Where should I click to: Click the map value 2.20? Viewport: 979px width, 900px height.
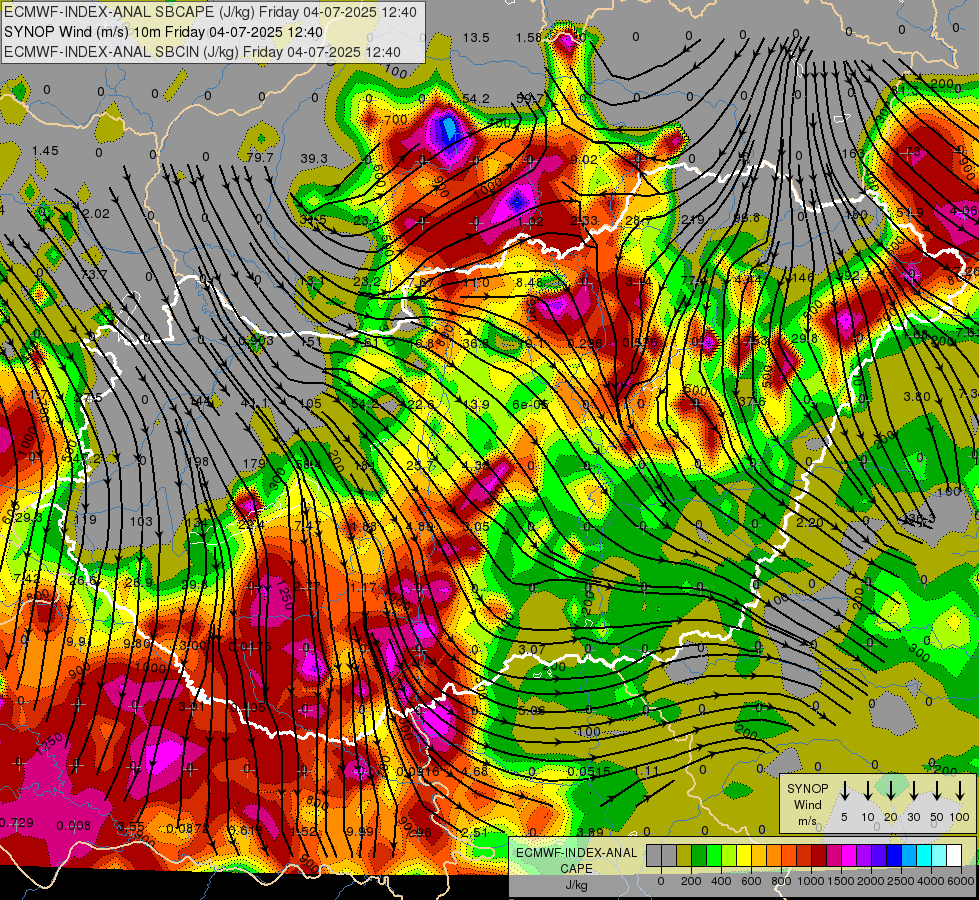(x=809, y=523)
